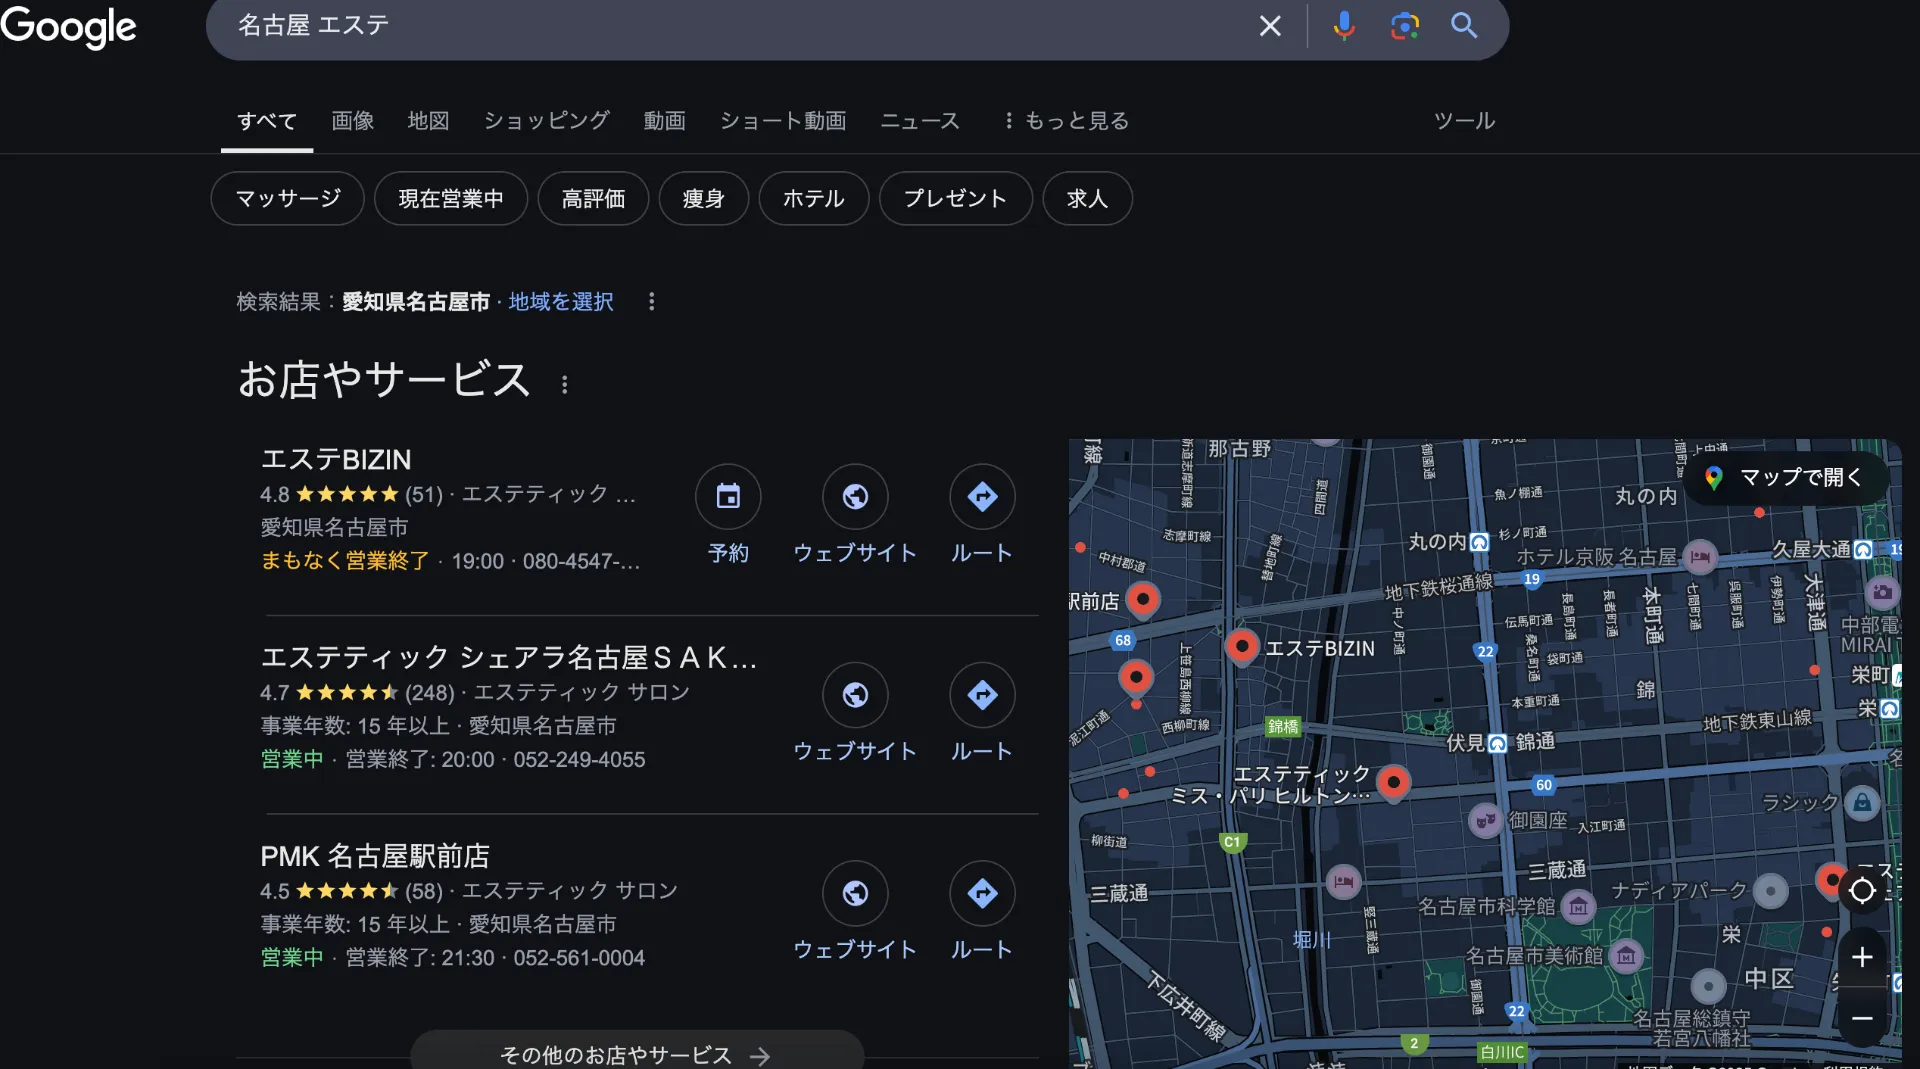Select the マッサージ filter chip
This screenshot has width=1920, height=1069.
[x=288, y=199]
